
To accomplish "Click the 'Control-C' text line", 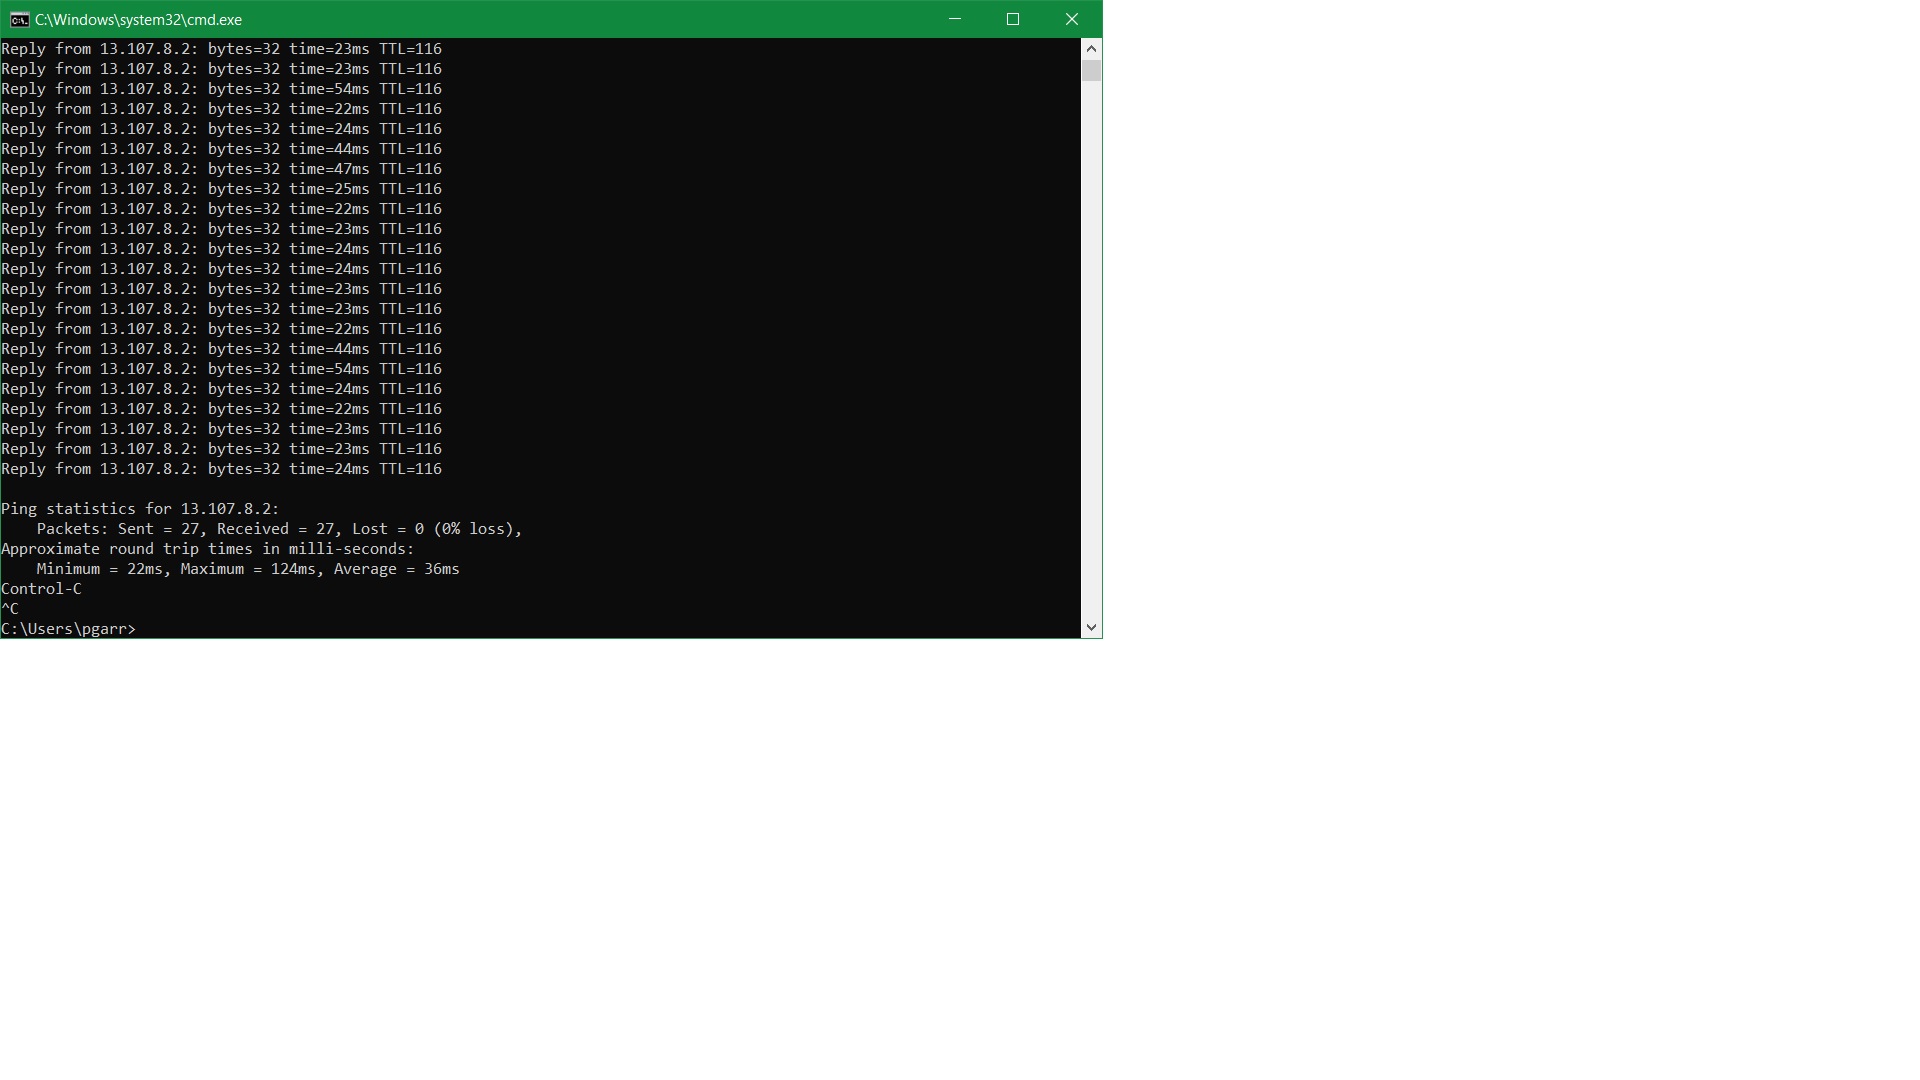I will click(41, 589).
